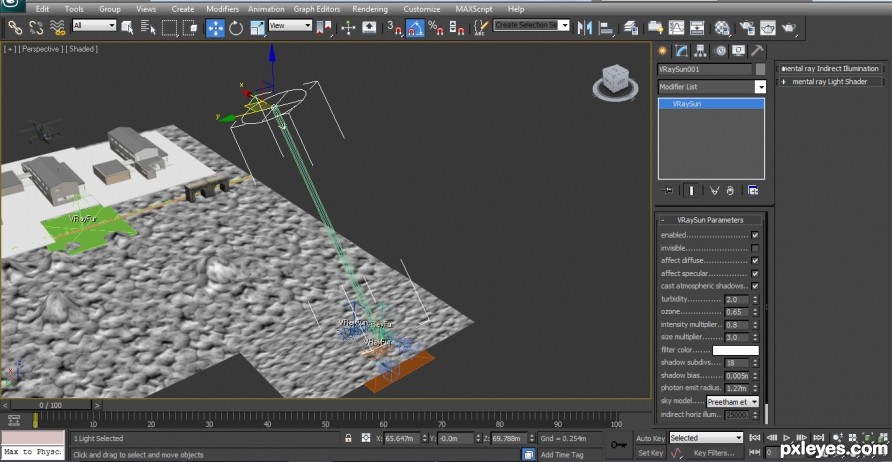Image resolution: width=892 pixels, height=462 pixels.
Task: Toggle the Angle Snap button
Action: tap(415, 27)
